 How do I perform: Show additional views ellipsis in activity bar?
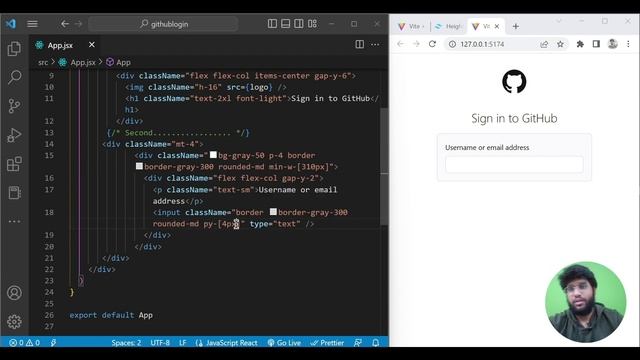(x=14, y=221)
